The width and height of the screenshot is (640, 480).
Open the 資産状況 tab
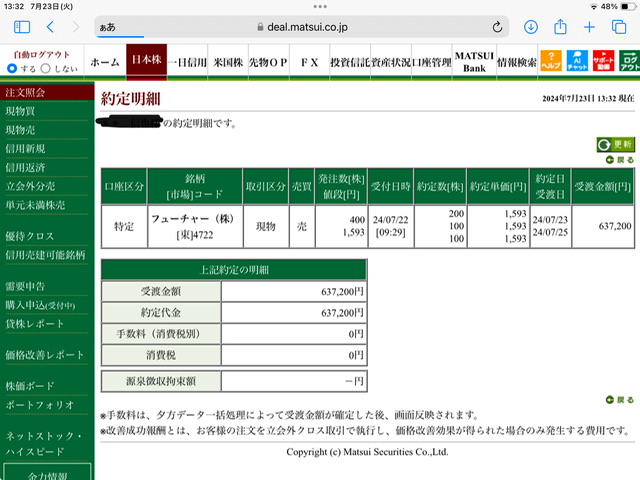pos(391,62)
